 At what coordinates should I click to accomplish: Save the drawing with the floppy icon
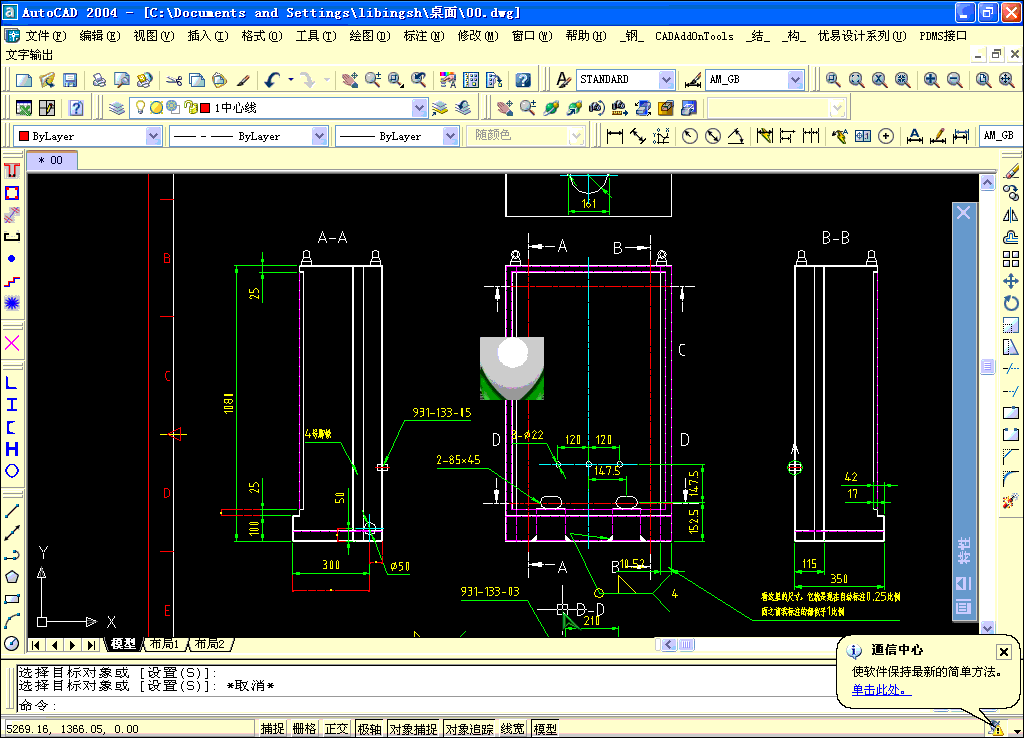(x=70, y=80)
